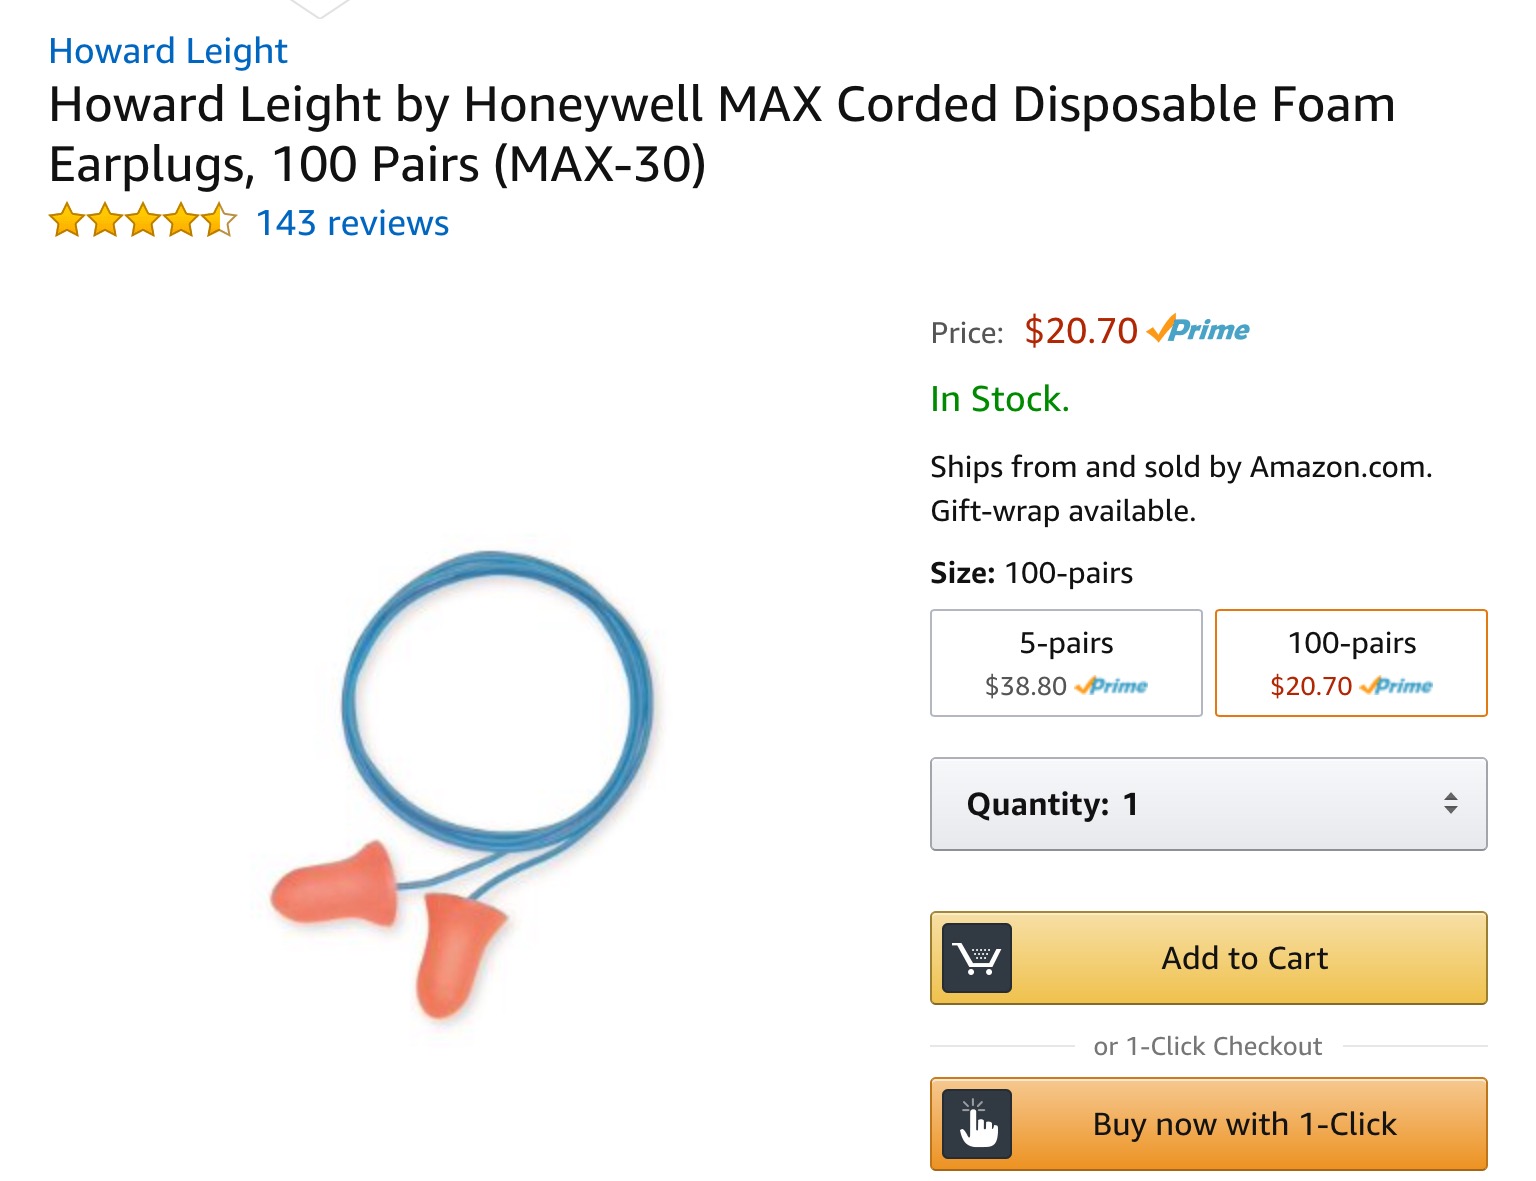Click the Prime badge in the 100-pairs option
This screenshot has width=1536, height=1181.
pos(1396,686)
